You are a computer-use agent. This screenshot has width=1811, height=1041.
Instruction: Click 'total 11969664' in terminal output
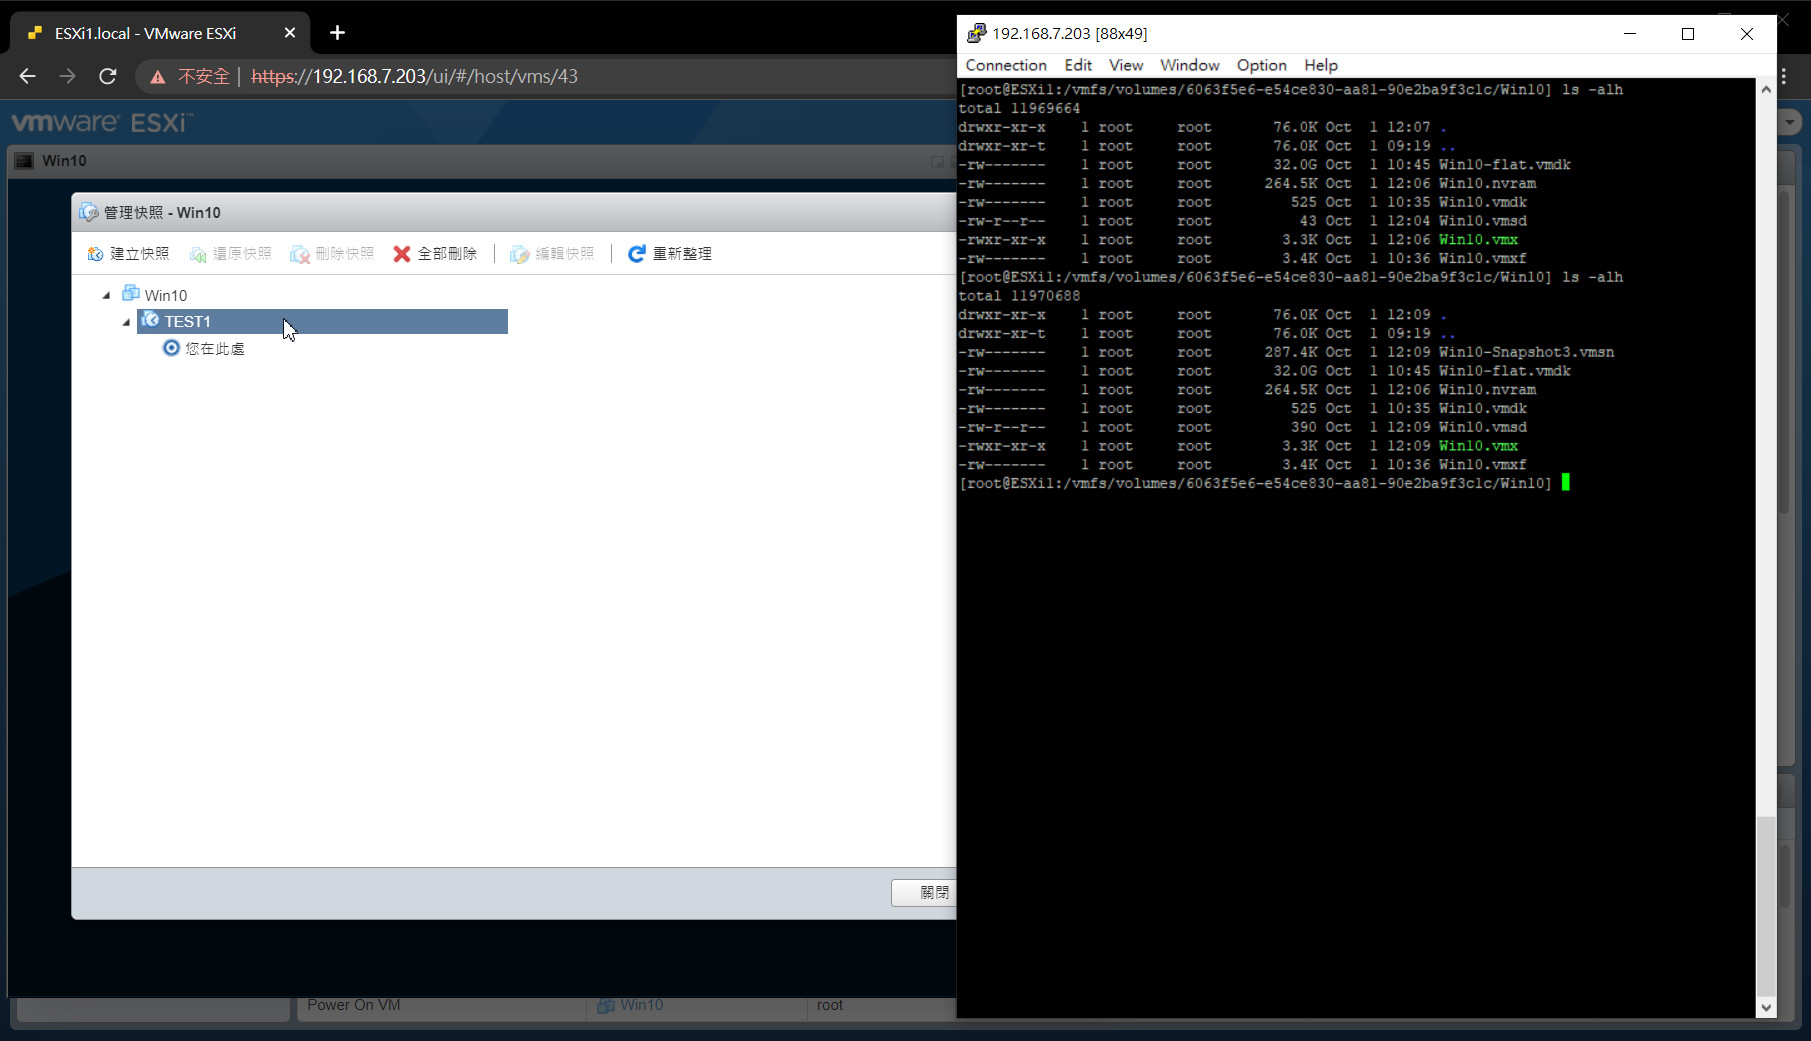1019,108
